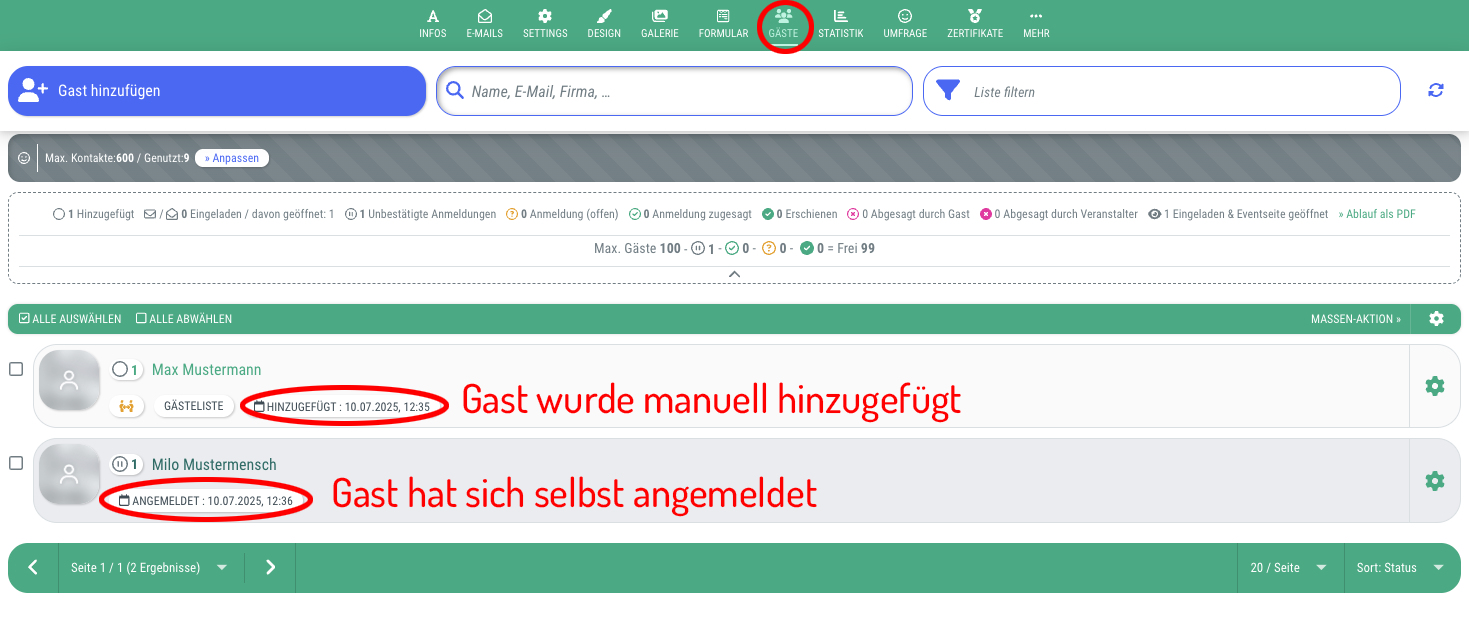Click the group icon badge under Max Mustermann
Viewport: 1469px width, 627px height.
click(x=126, y=406)
